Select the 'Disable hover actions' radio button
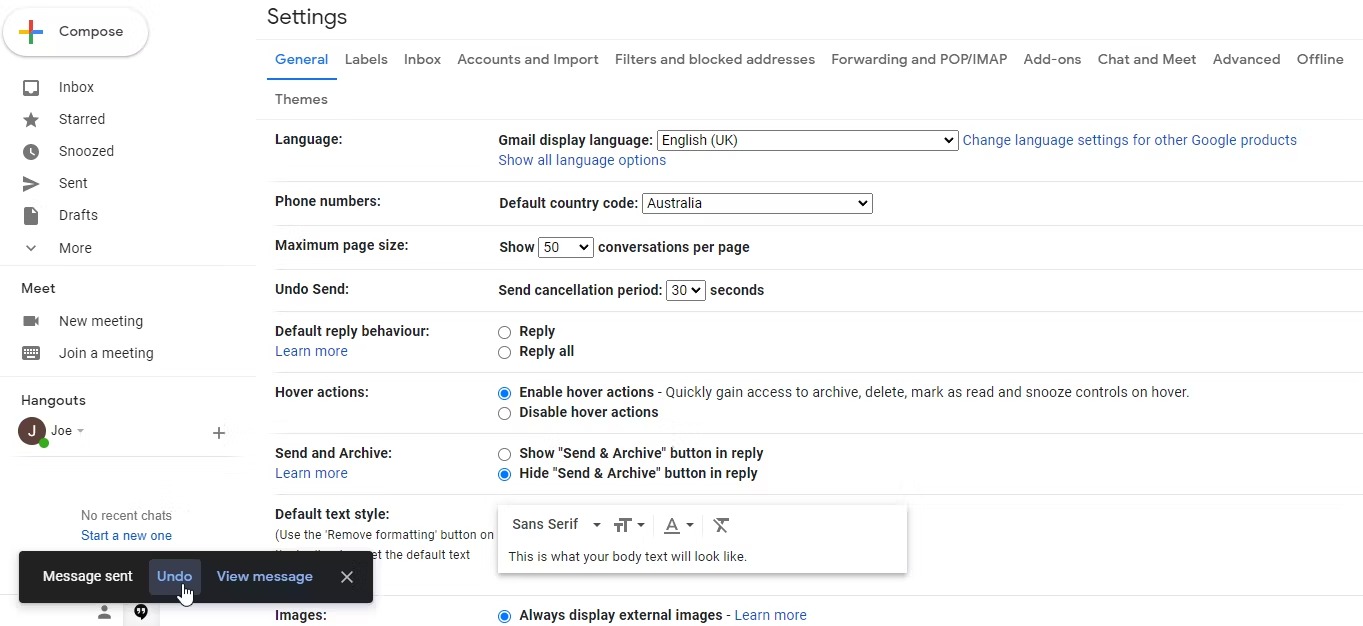Image resolution: width=1363 pixels, height=626 pixels. pos(505,413)
